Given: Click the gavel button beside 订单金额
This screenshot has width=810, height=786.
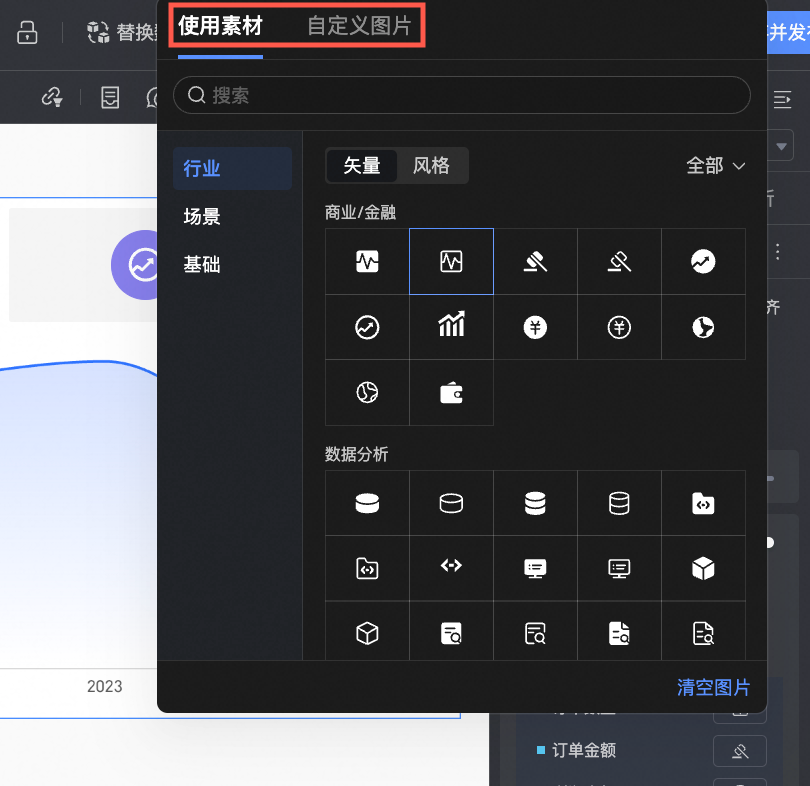Looking at the screenshot, I should tap(739, 750).
